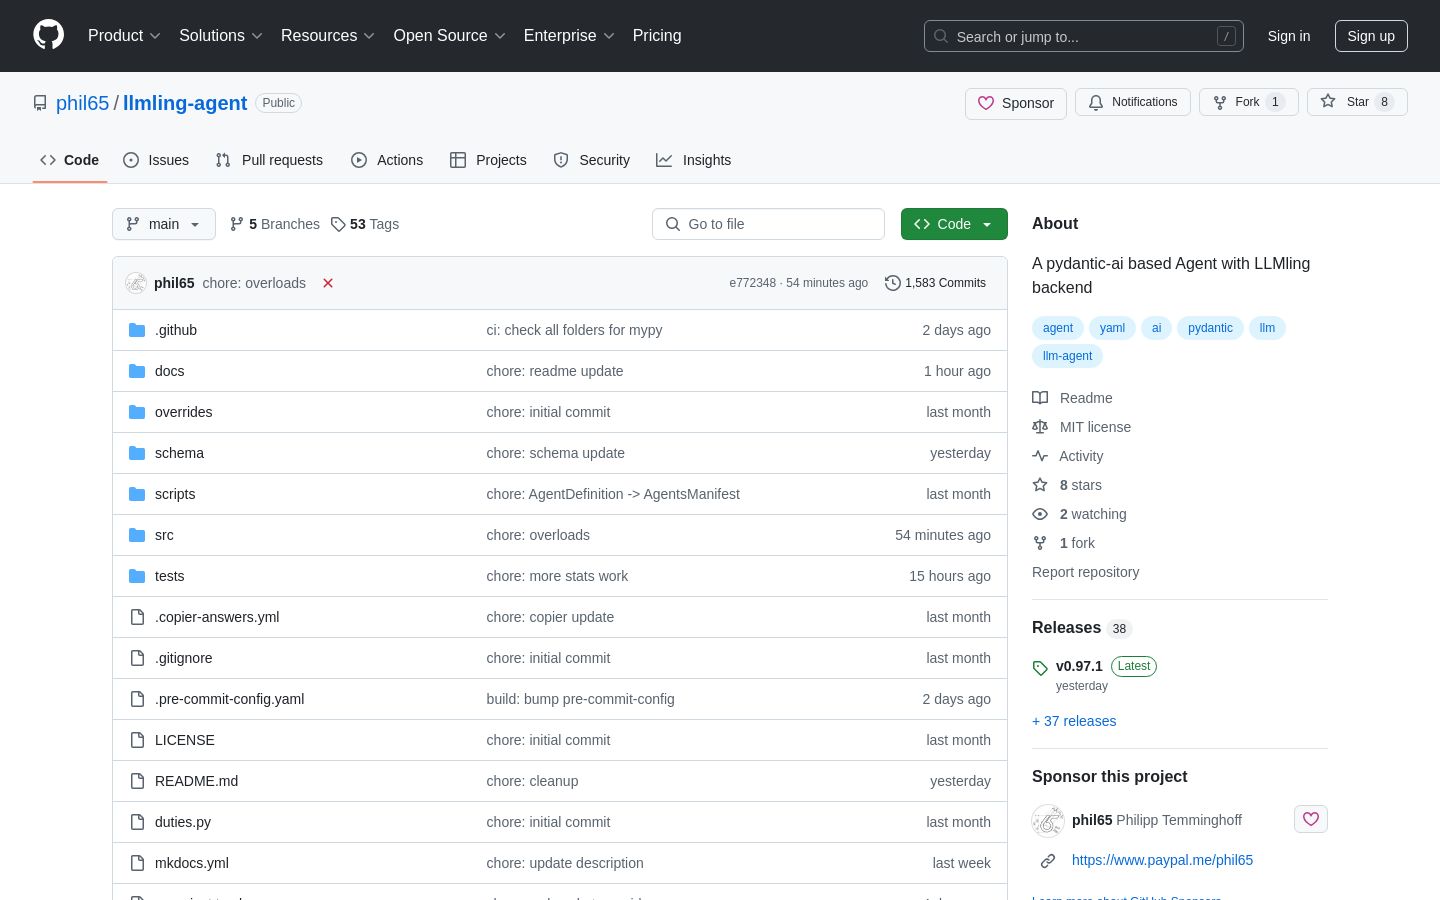The height and width of the screenshot is (900, 1440).
Task: Star the llmling-agent repository
Action: (1357, 102)
